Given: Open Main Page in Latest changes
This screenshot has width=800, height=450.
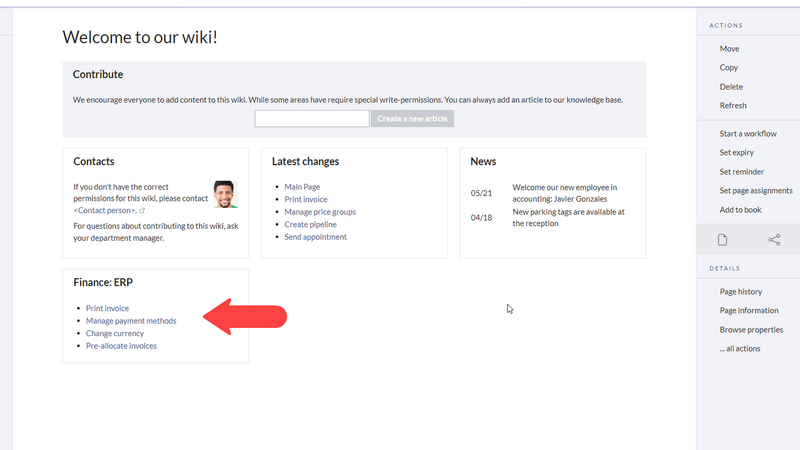Looking at the screenshot, I should click(x=302, y=187).
